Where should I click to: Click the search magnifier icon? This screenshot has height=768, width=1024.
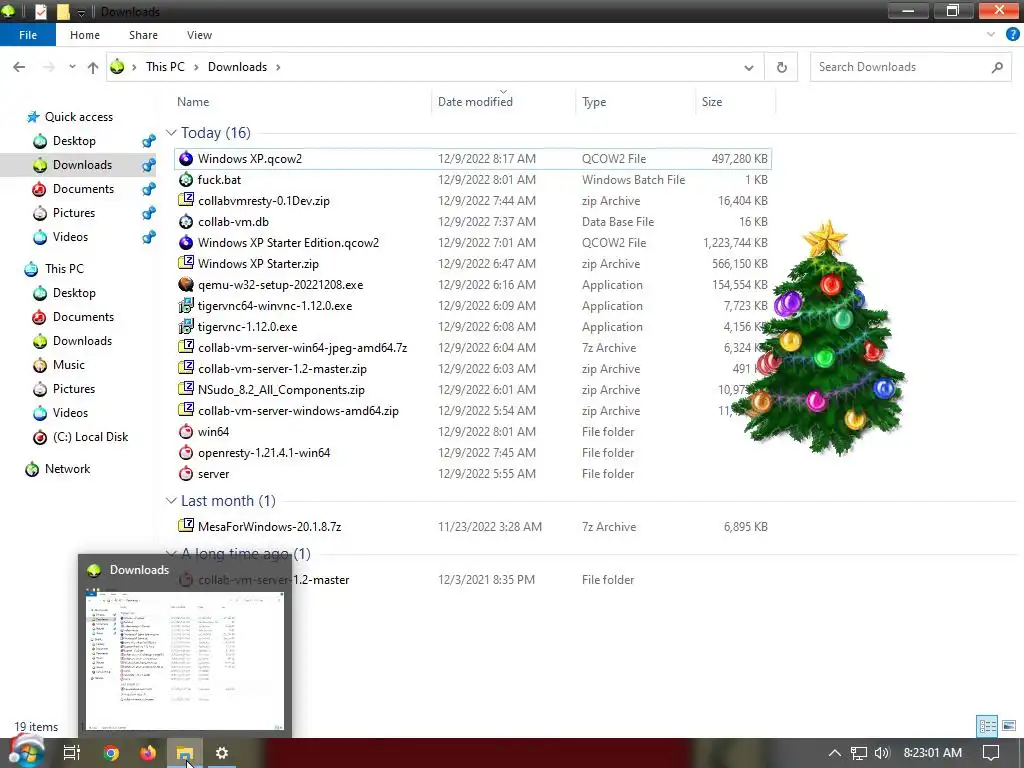tap(997, 67)
